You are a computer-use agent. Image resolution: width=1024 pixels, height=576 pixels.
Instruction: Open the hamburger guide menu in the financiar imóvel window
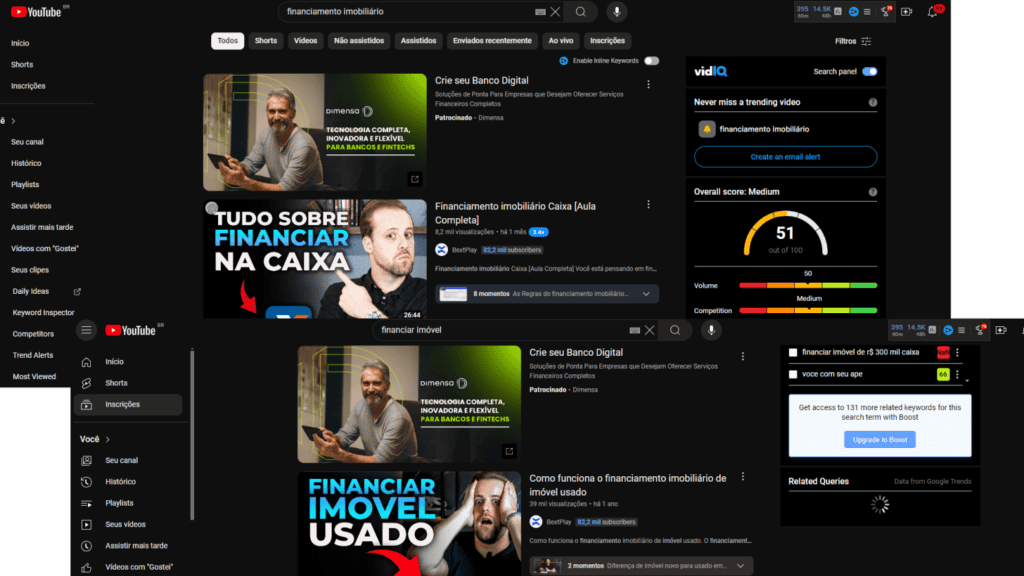pyautogui.click(x=86, y=330)
